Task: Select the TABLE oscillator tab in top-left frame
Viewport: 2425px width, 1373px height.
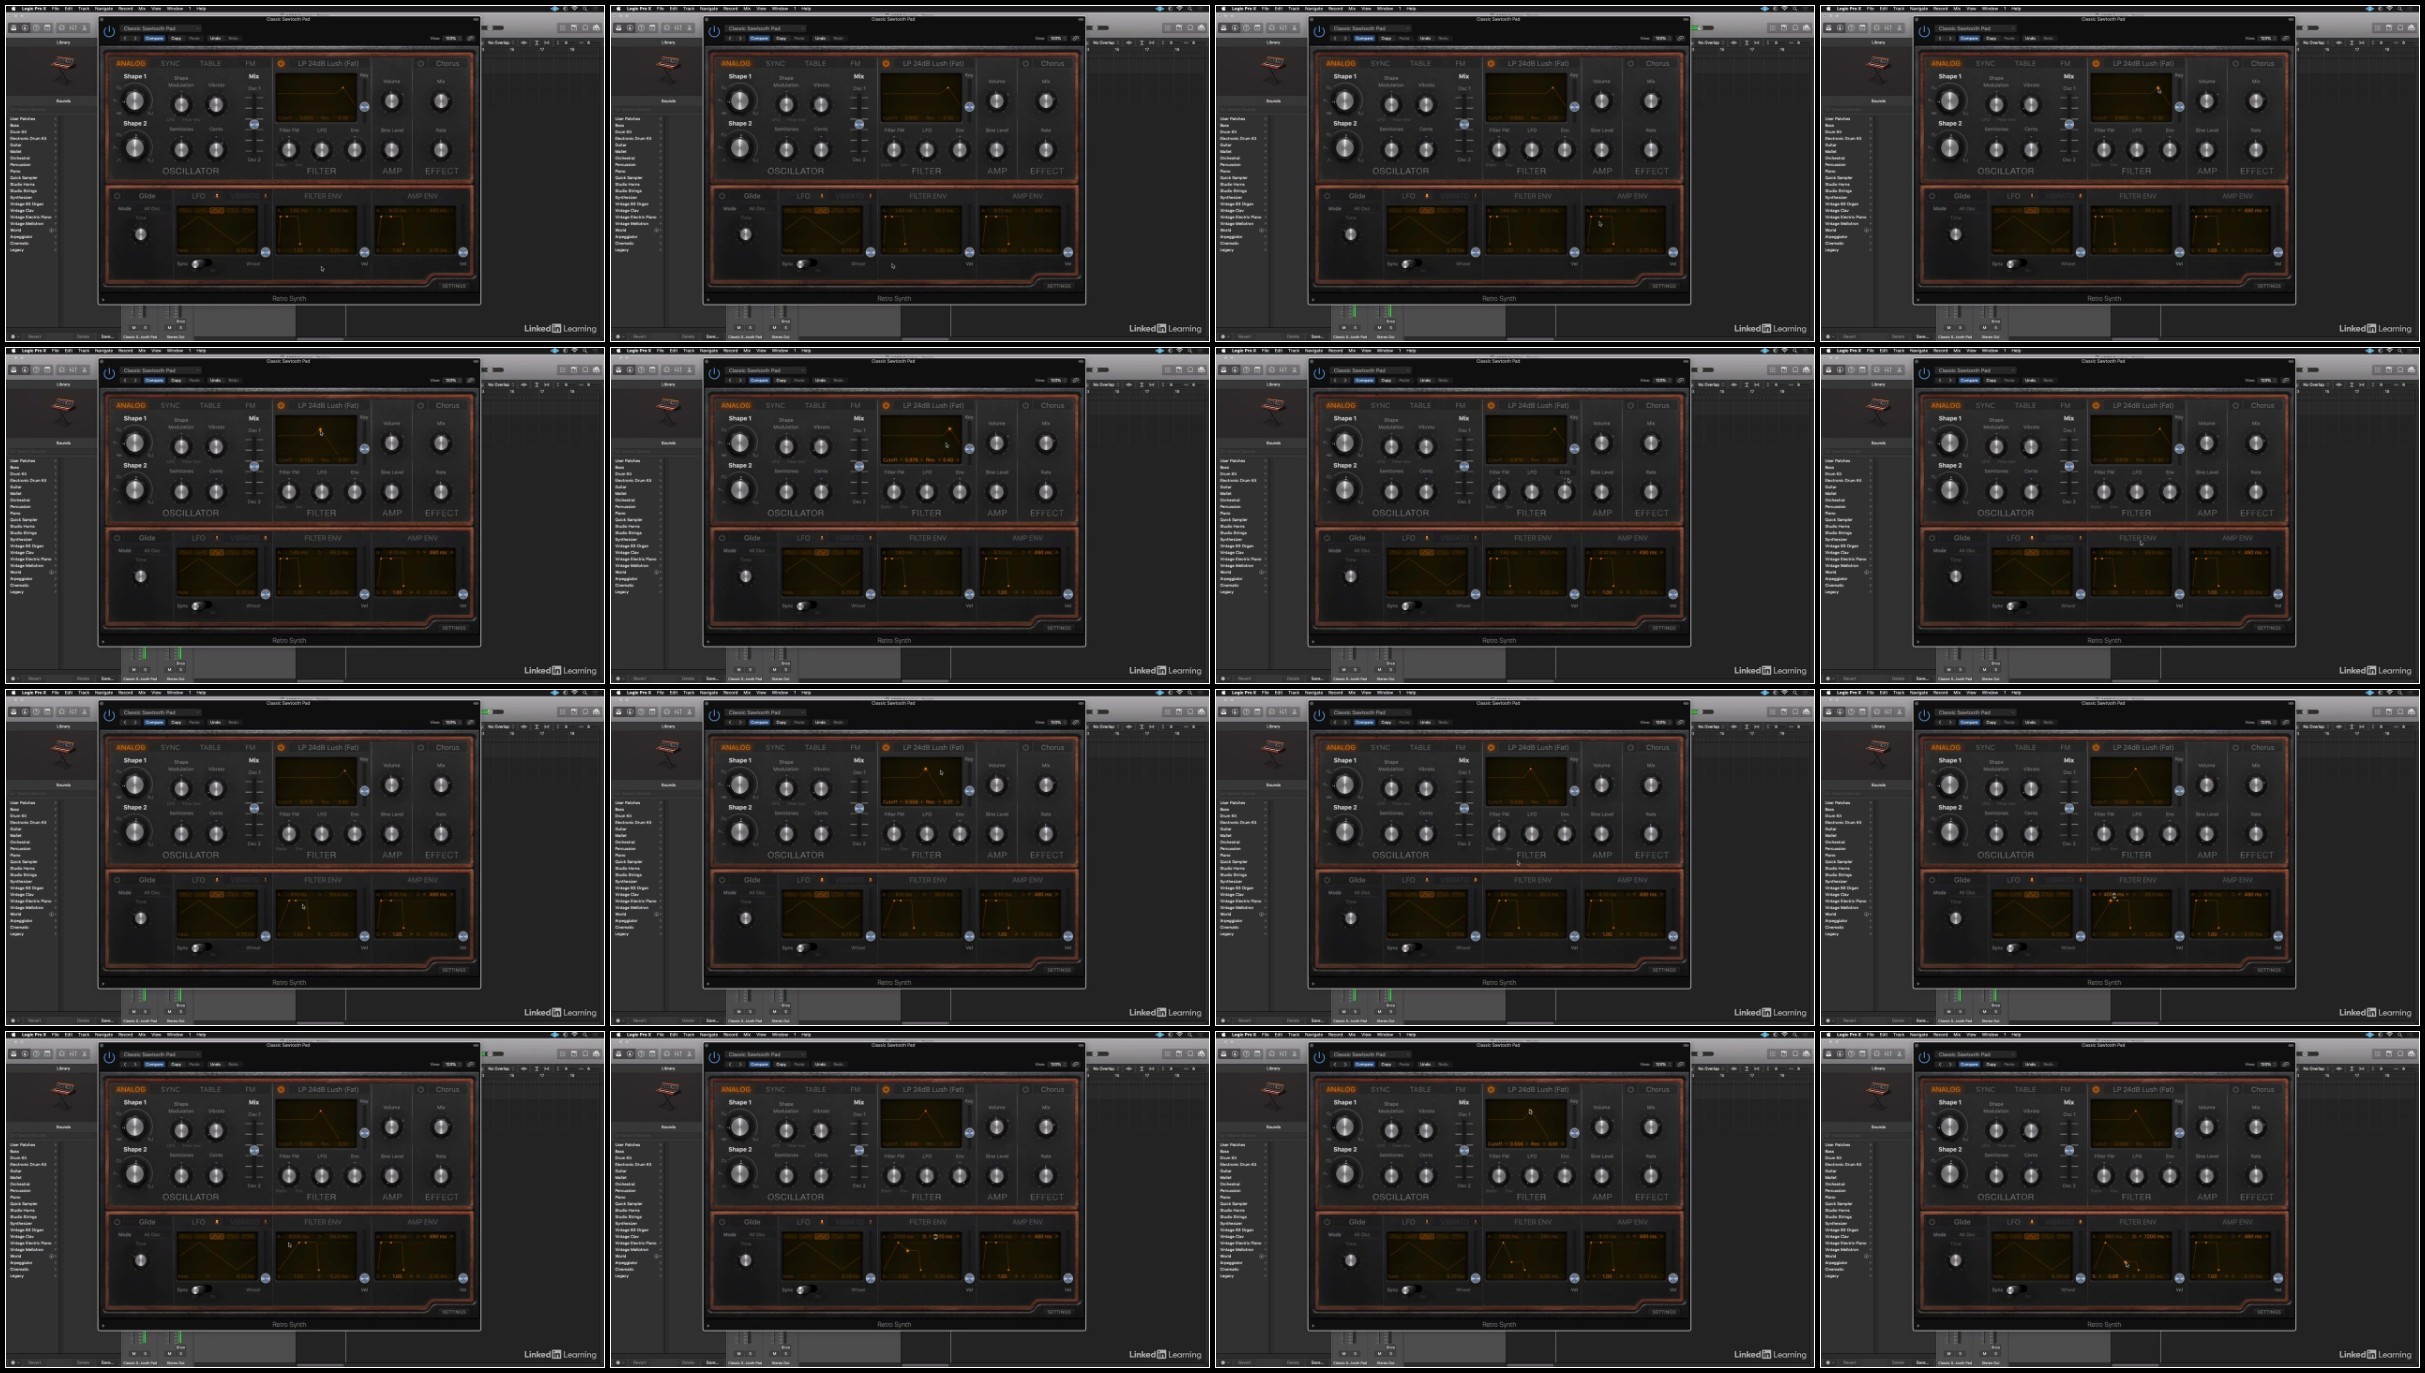Action: 210,63
